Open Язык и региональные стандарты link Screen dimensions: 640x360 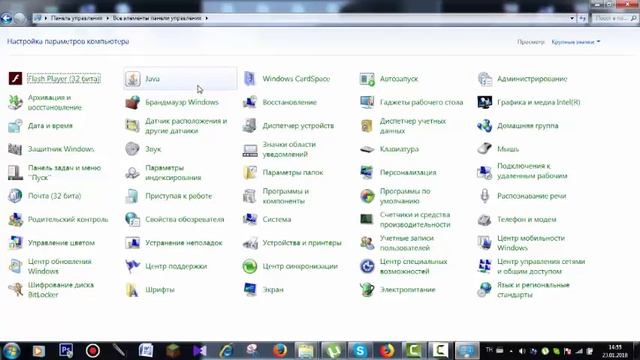tap(533, 290)
